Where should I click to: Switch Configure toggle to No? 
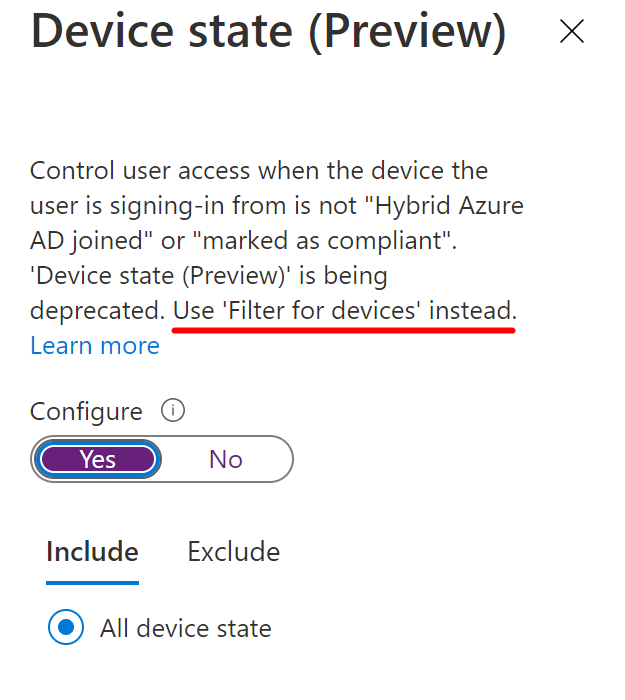226,459
